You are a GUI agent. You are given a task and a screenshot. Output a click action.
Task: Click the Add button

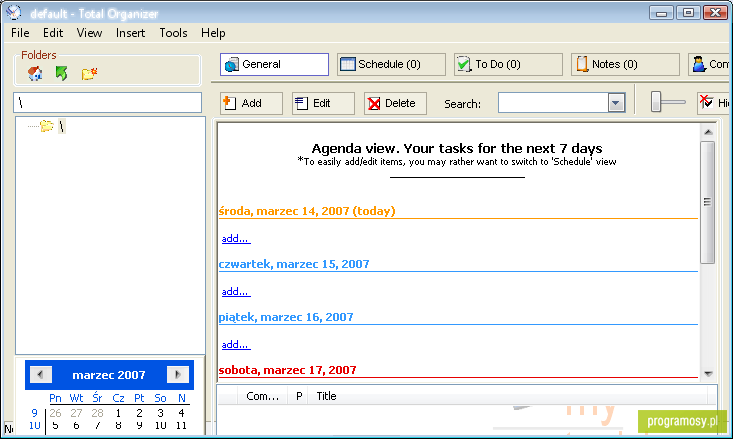tap(252, 103)
